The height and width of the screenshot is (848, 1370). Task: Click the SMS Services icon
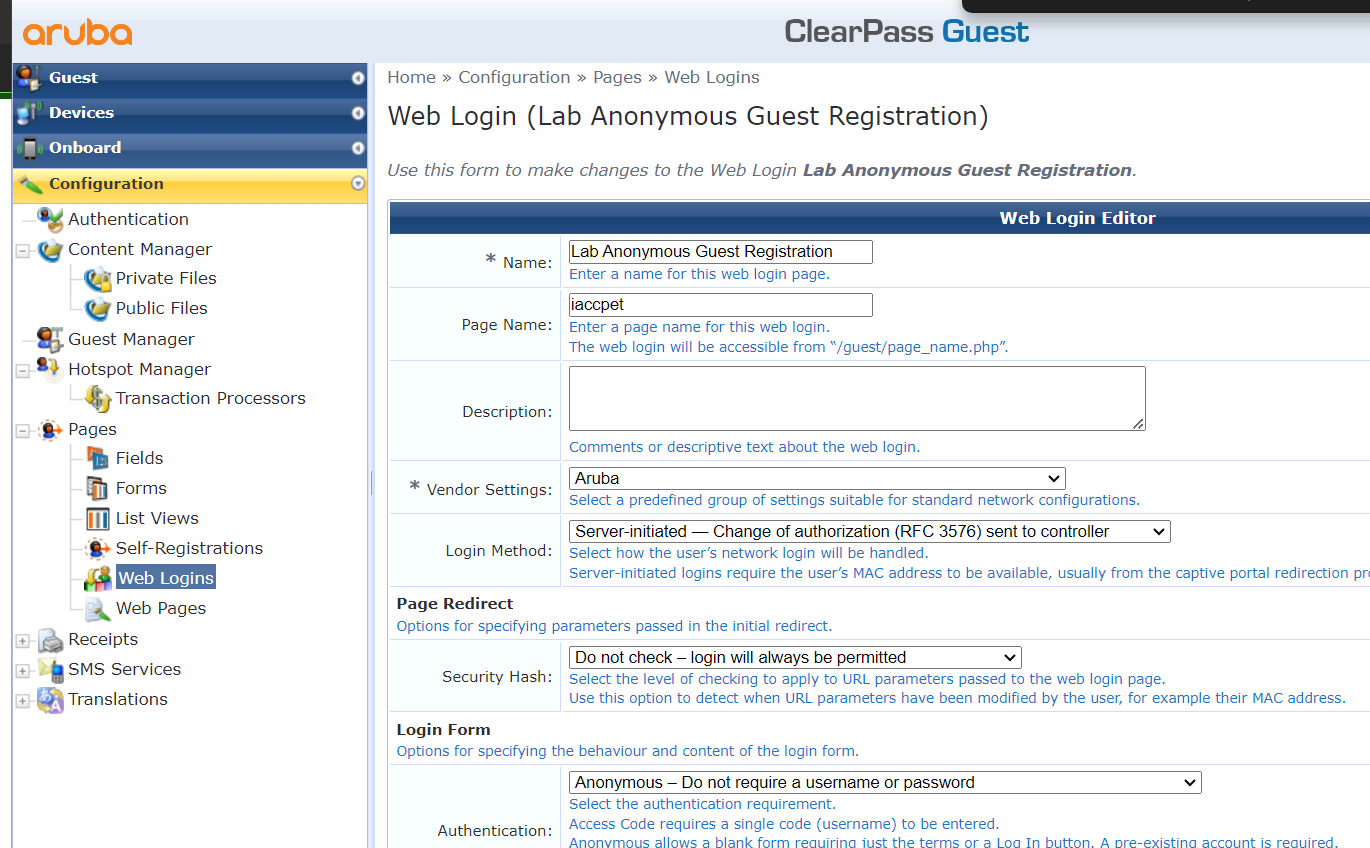[50, 669]
